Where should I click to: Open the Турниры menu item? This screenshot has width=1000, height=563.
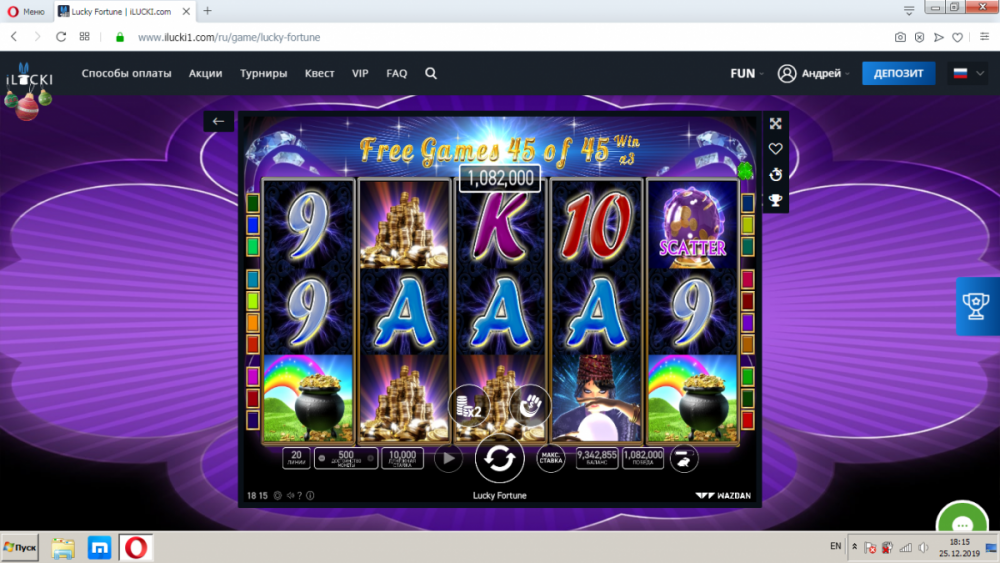(x=263, y=73)
